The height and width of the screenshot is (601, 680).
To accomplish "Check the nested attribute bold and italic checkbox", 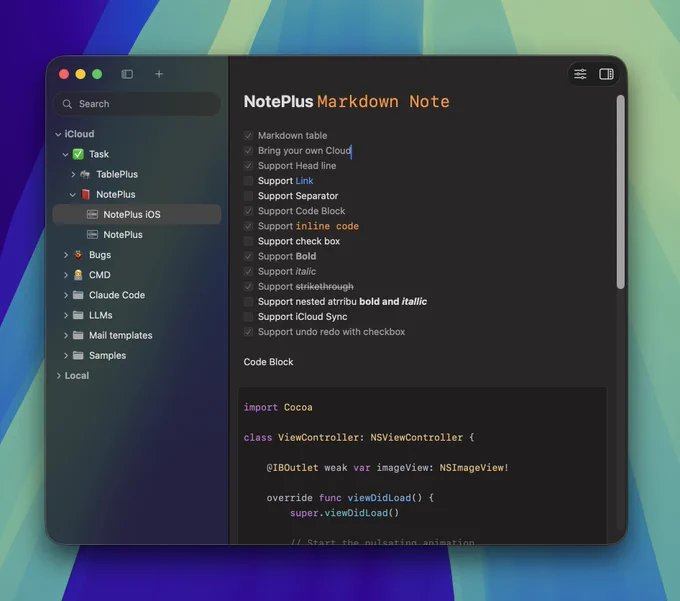I will click(248, 301).
